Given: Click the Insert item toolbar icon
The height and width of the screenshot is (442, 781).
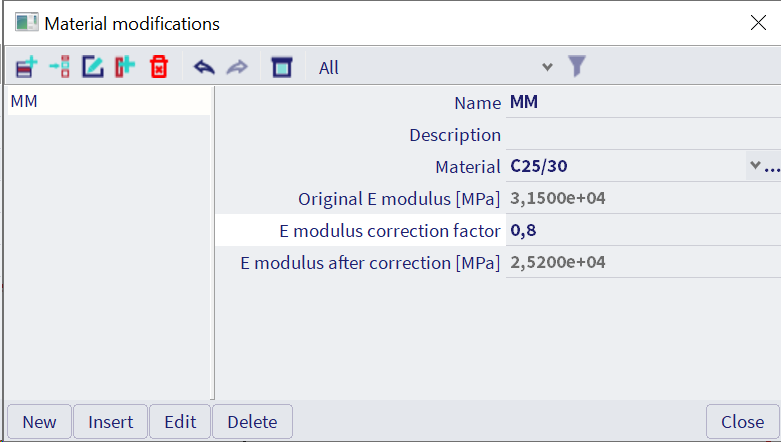Looking at the screenshot, I should coord(59,67).
